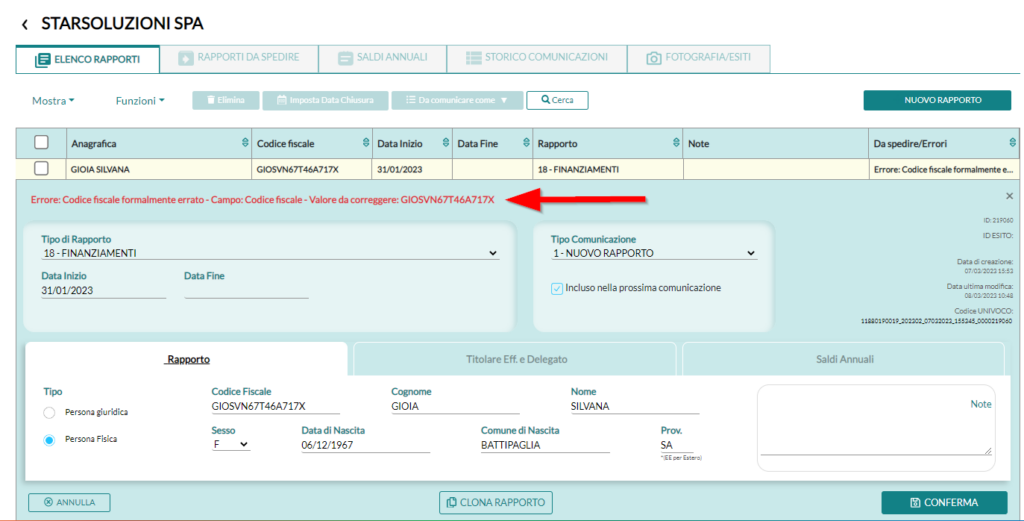Sort by Anagrafica column arrows
1024x521 pixels.
[x=245, y=143]
